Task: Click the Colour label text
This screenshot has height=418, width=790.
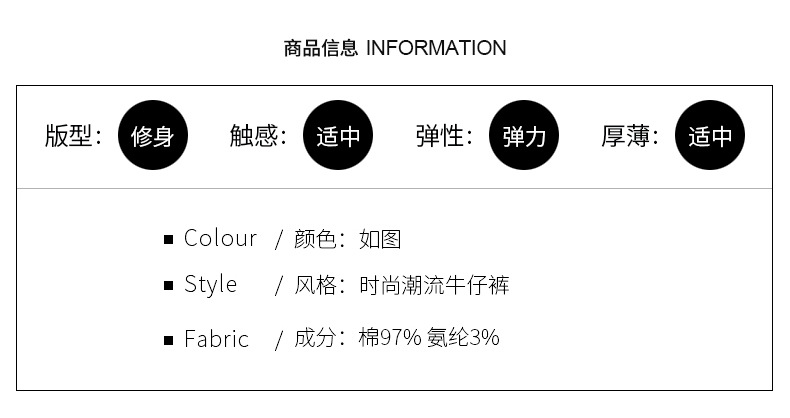Action: click(x=220, y=239)
